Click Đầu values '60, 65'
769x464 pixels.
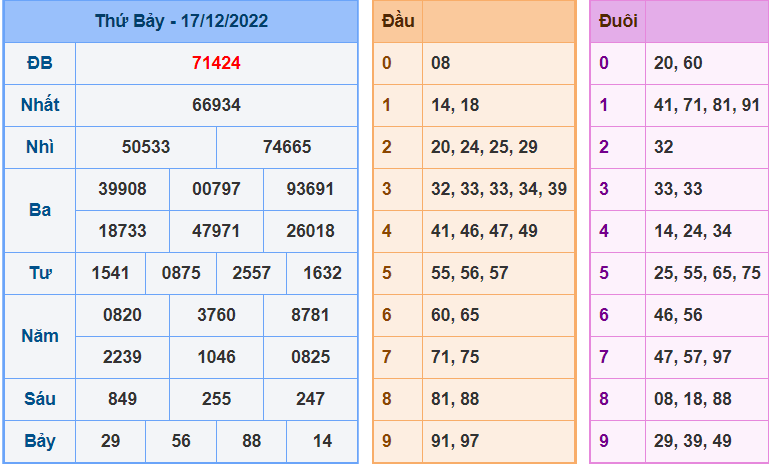[x=455, y=315]
